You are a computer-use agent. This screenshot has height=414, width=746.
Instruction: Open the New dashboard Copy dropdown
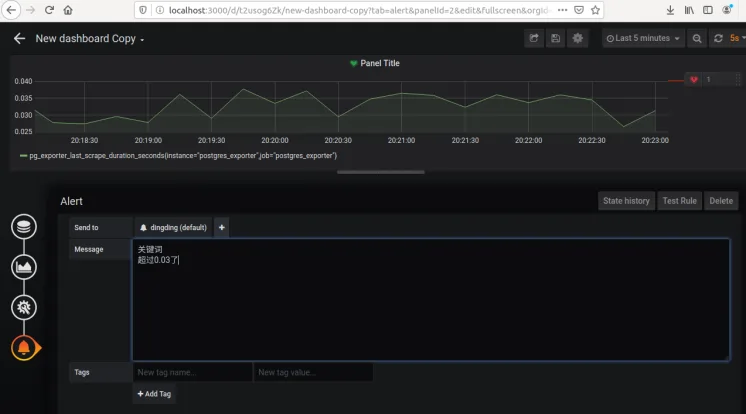(89, 39)
